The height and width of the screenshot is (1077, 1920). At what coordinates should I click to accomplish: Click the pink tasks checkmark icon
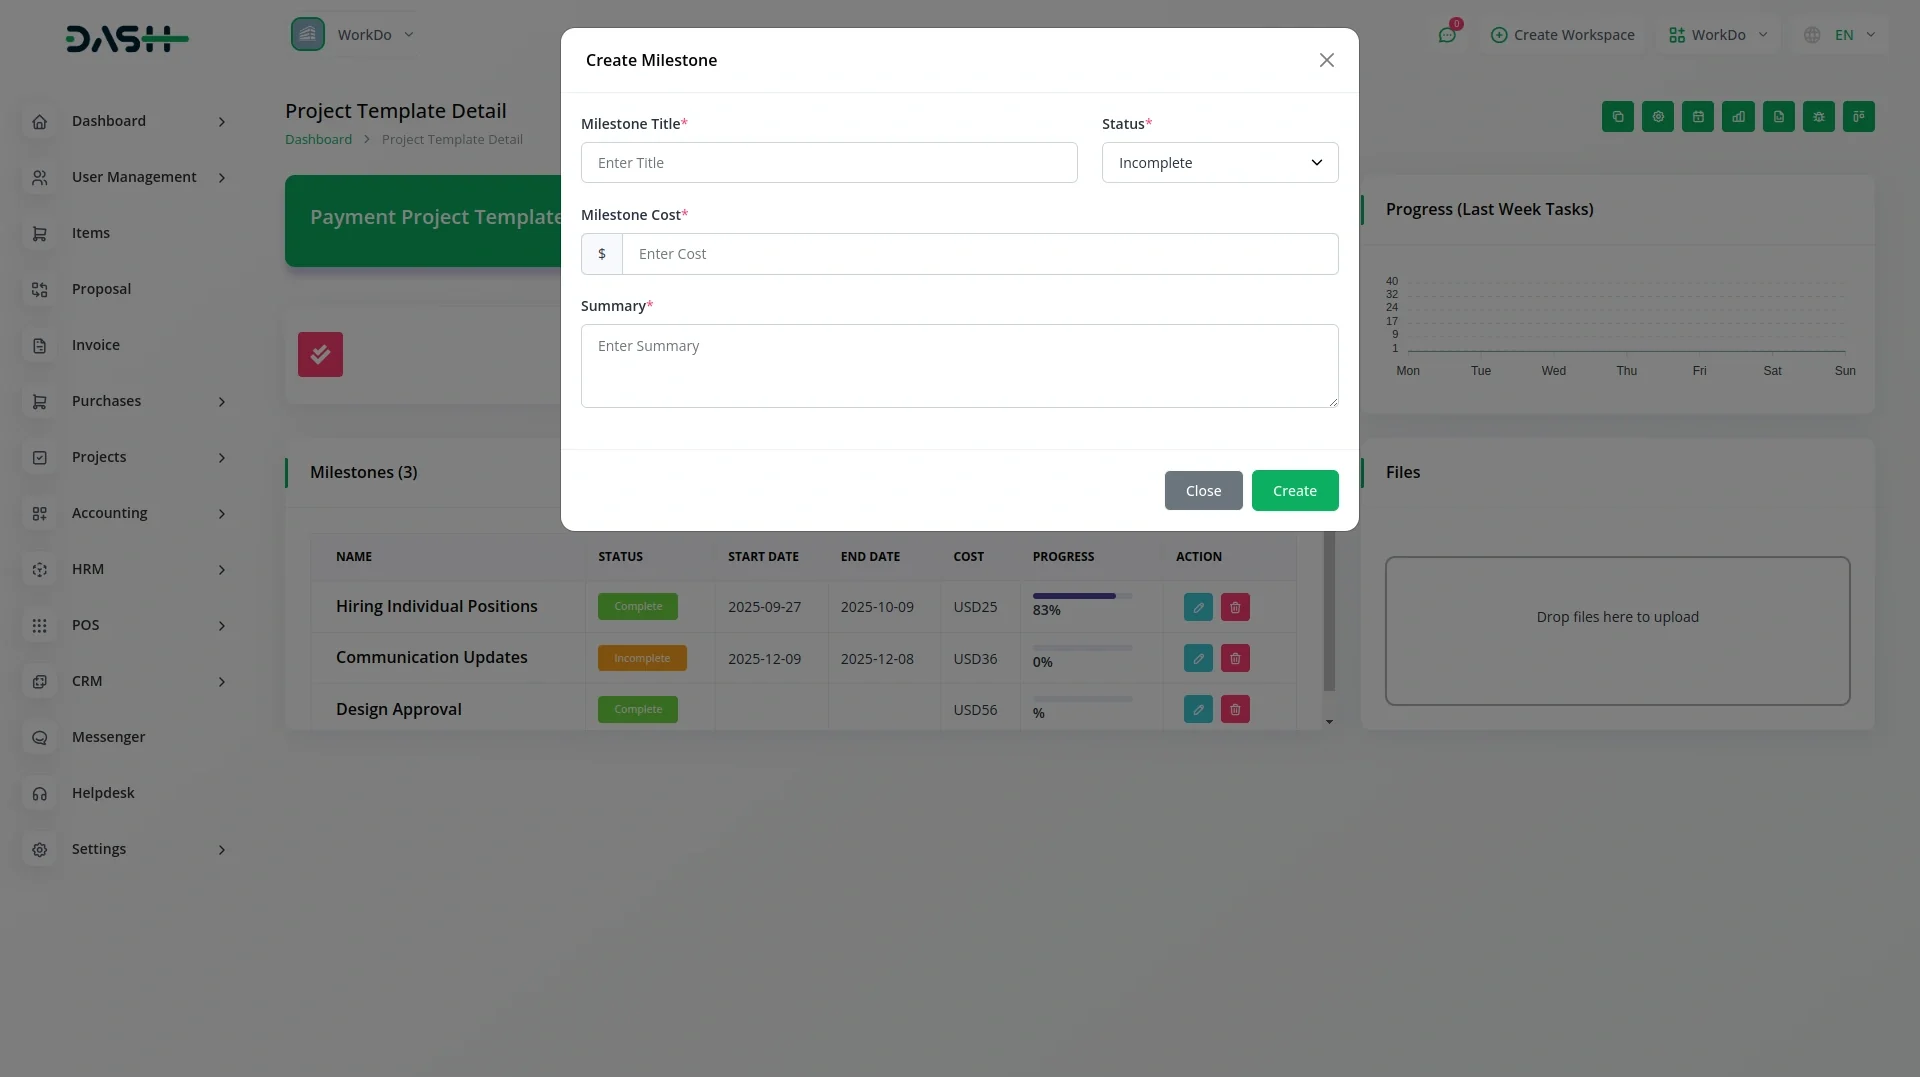coord(320,354)
